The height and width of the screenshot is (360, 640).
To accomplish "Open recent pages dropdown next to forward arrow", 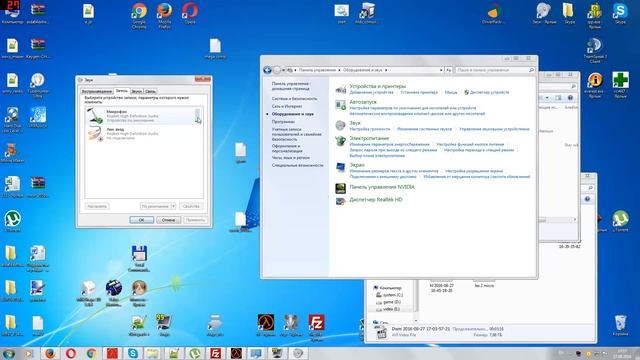I will coord(283,70).
